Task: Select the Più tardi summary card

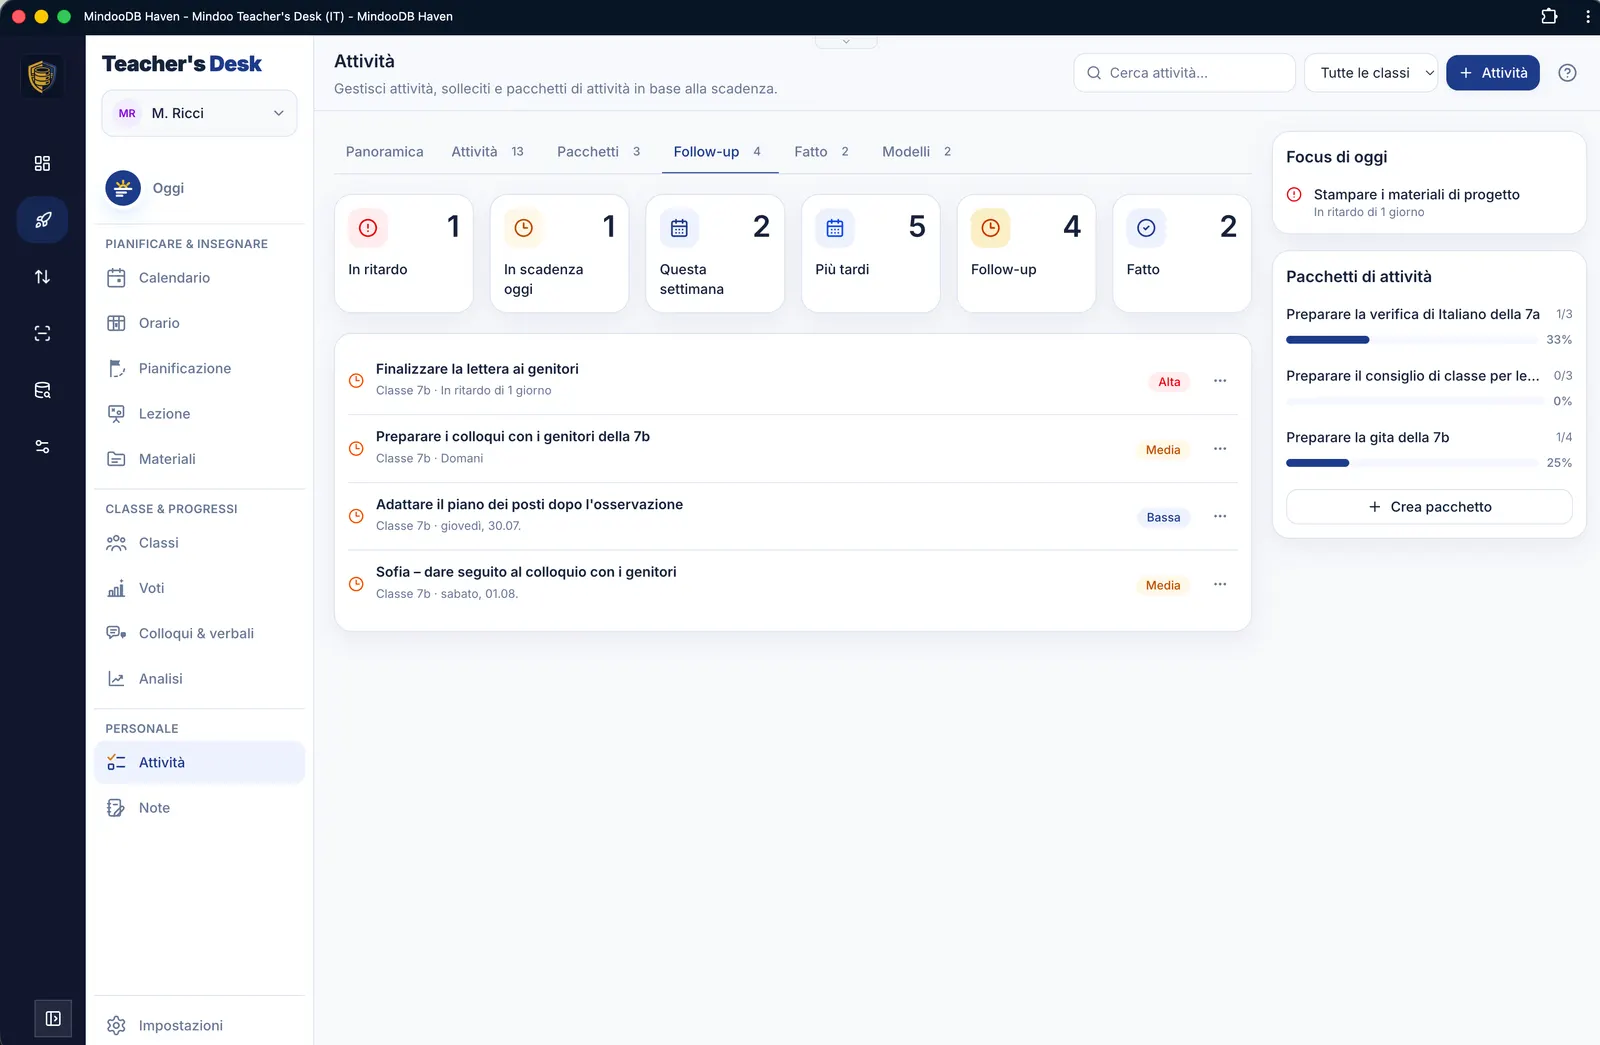Action: click(871, 254)
